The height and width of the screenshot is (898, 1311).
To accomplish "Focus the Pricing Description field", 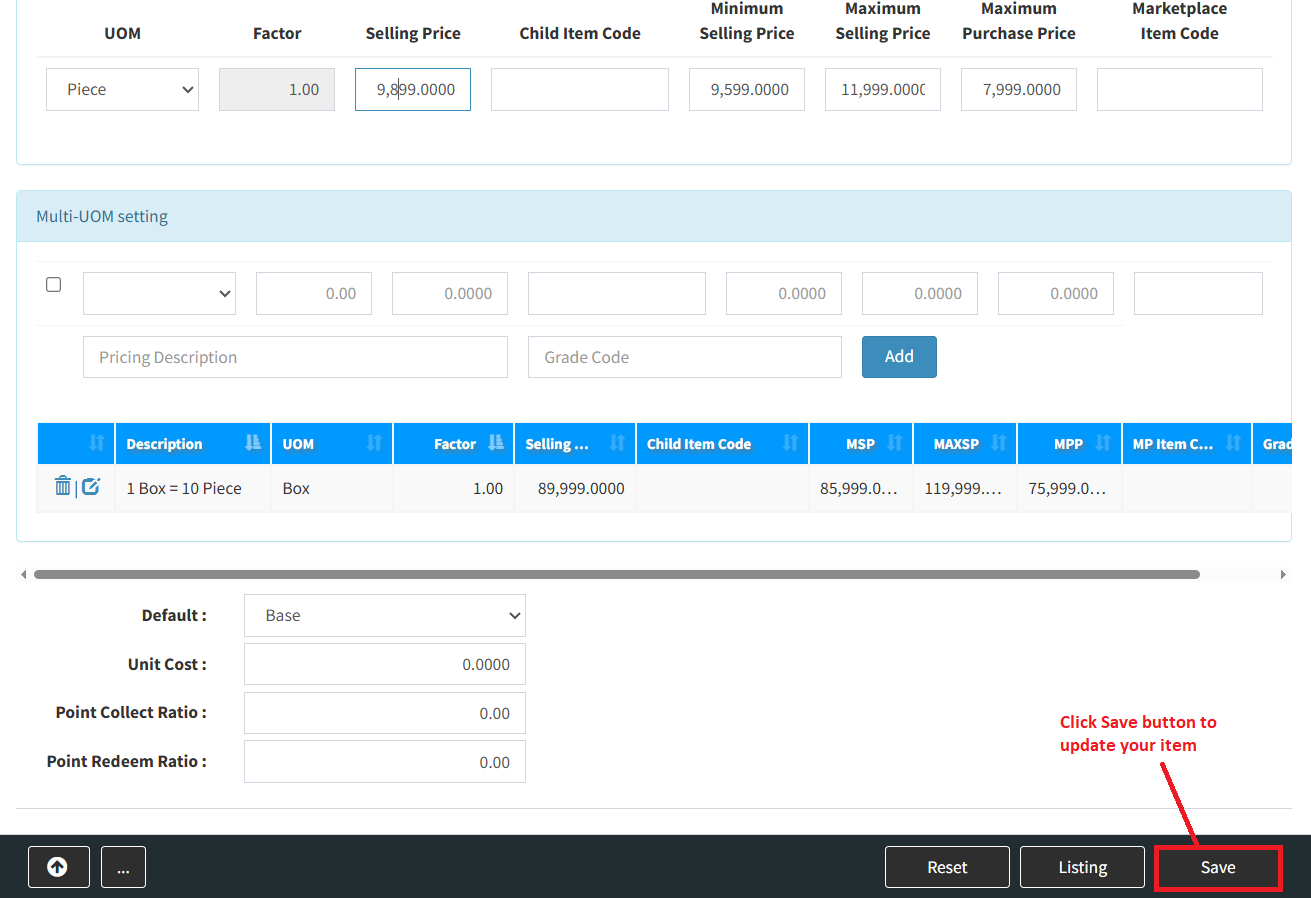I will [x=295, y=357].
